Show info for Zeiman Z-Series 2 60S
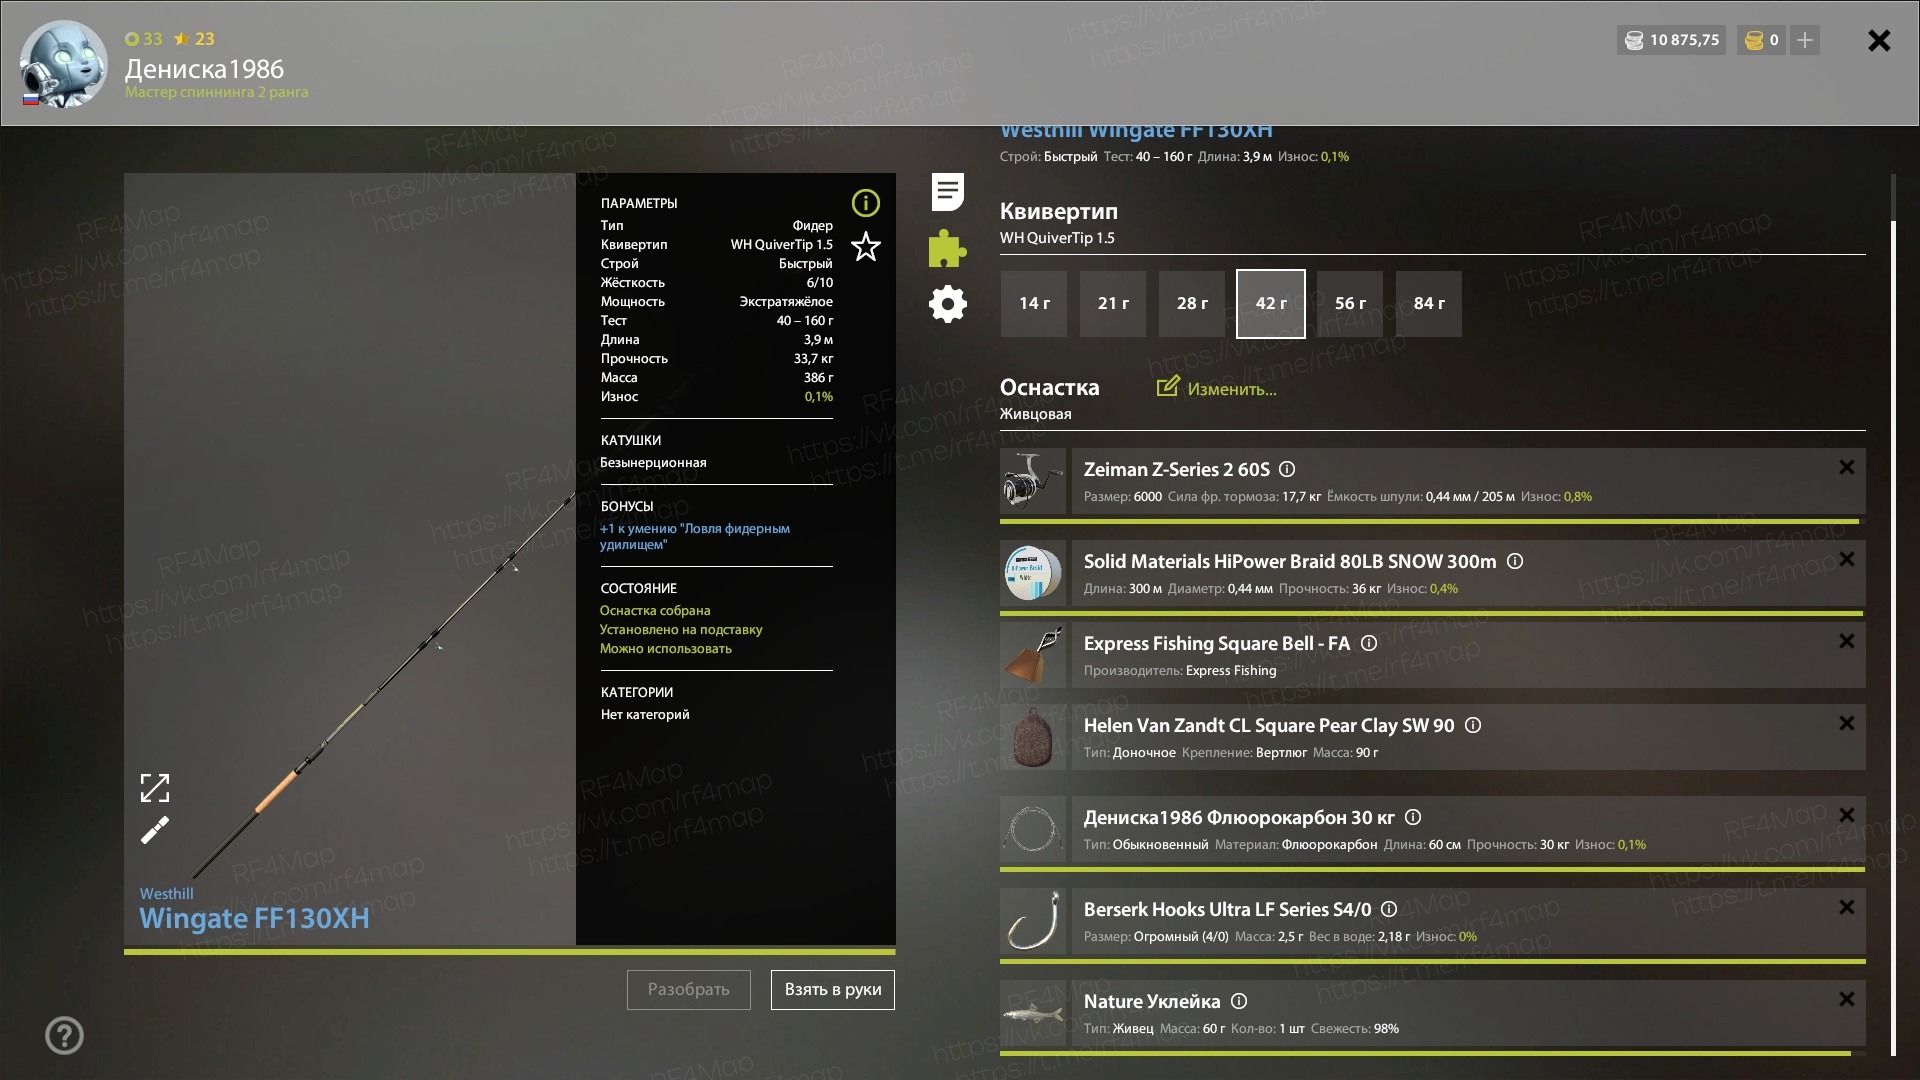This screenshot has width=1920, height=1080. tap(1287, 469)
